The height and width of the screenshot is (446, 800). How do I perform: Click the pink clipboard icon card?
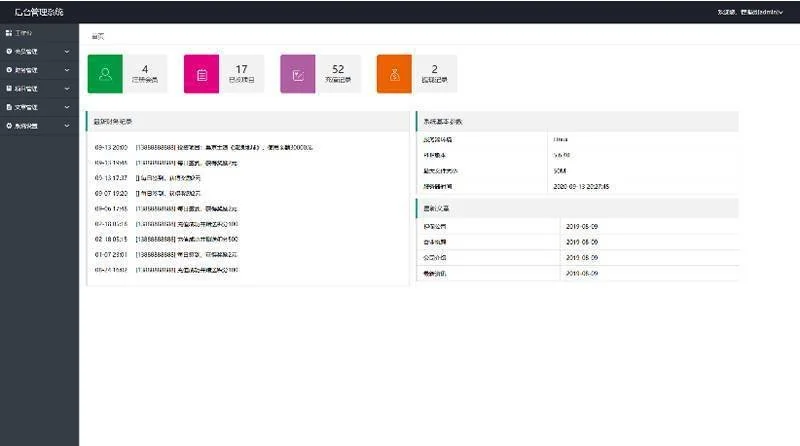(202, 74)
